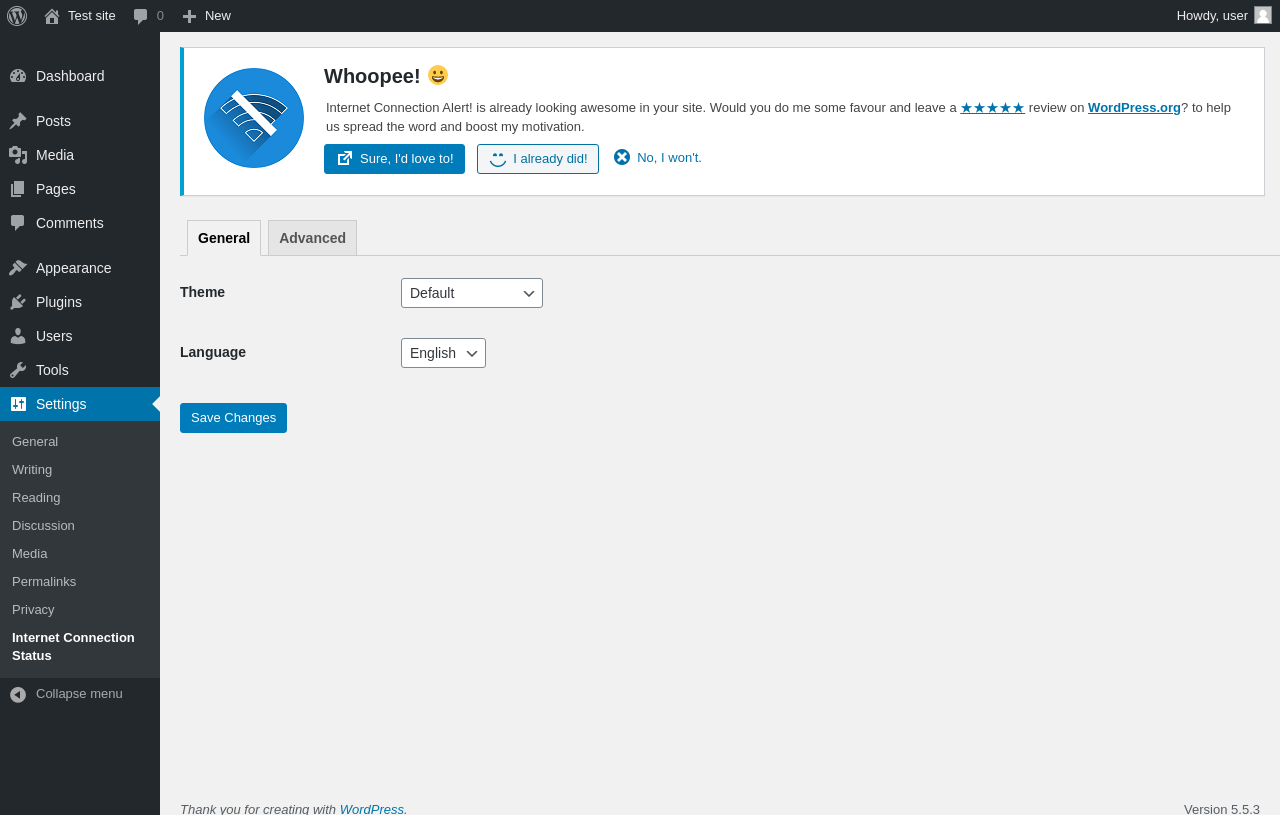The image size is (1280, 815).
Task: Click the Appearance paintbrush icon
Action: [x=18, y=268]
